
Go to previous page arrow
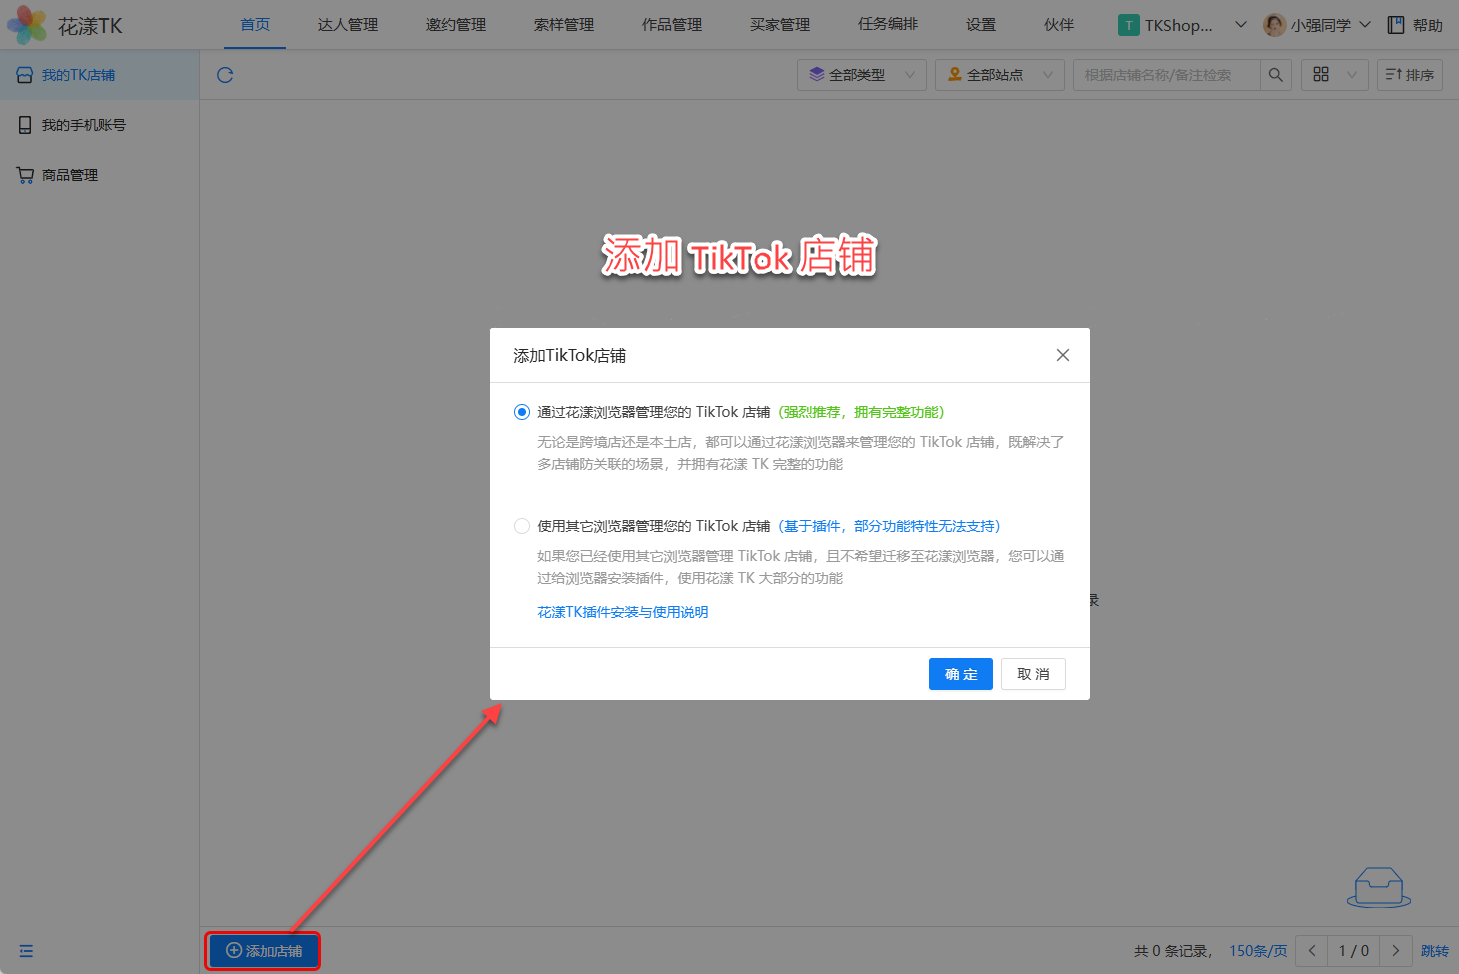(1312, 951)
